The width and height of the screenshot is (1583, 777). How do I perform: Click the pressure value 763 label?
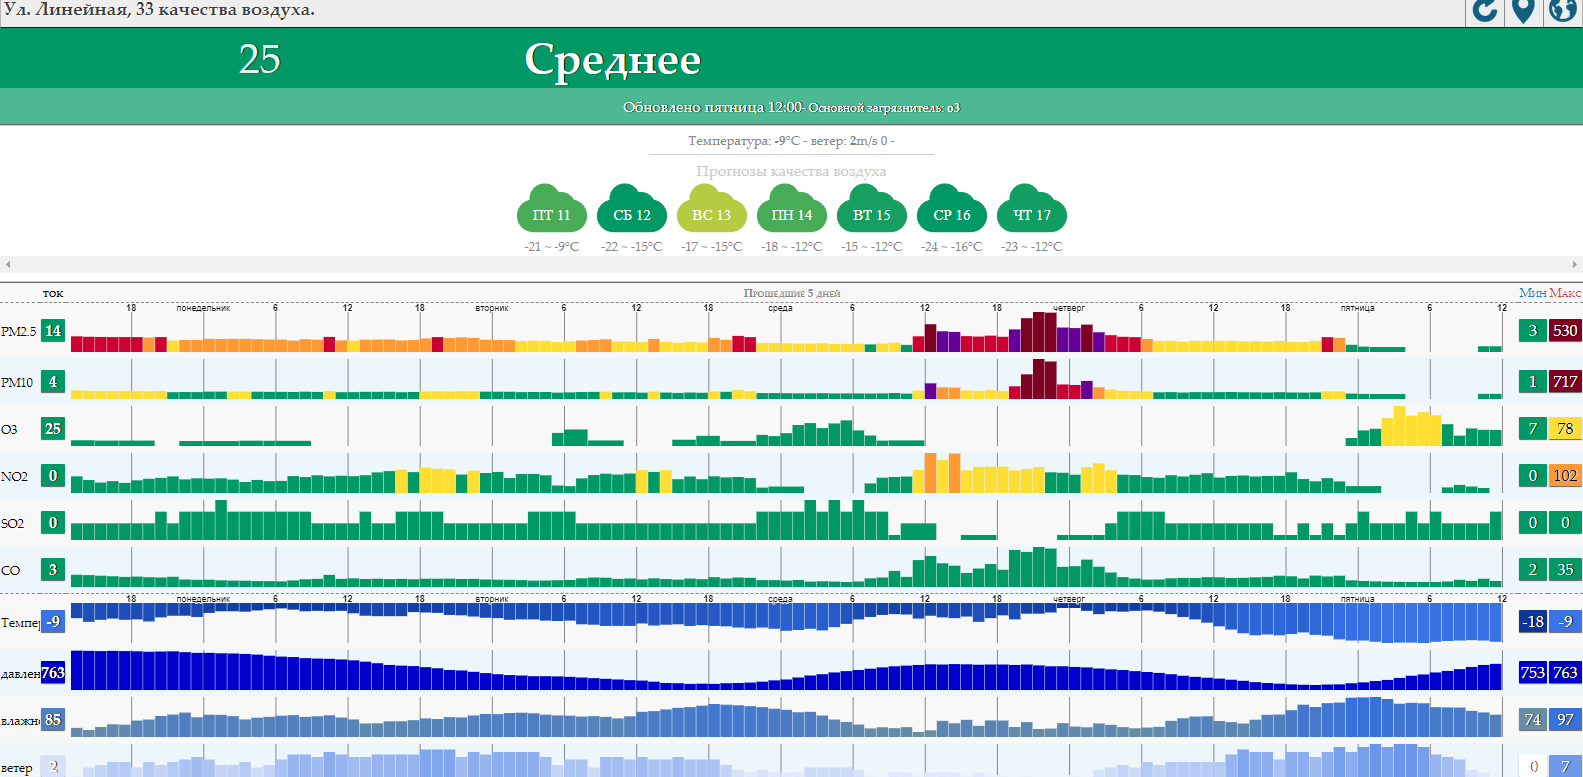[53, 673]
